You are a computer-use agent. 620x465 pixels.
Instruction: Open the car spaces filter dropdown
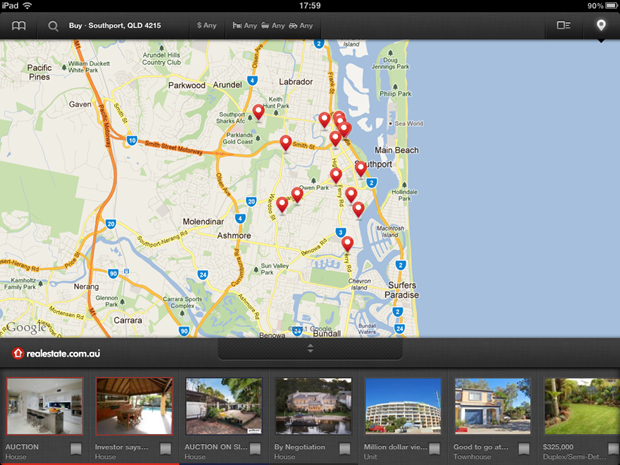(x=300, y=25)
